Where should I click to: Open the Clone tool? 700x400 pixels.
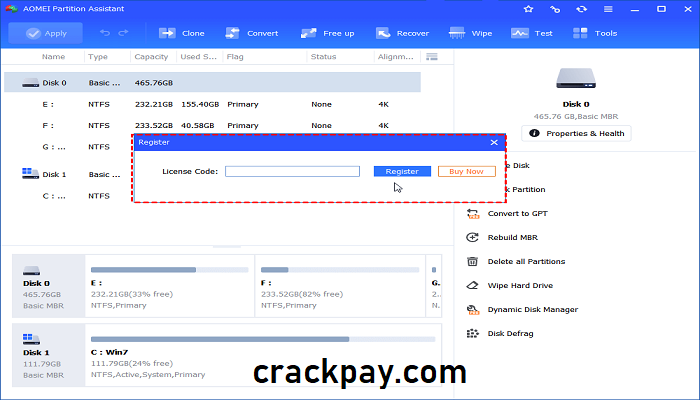pos(181,33)
